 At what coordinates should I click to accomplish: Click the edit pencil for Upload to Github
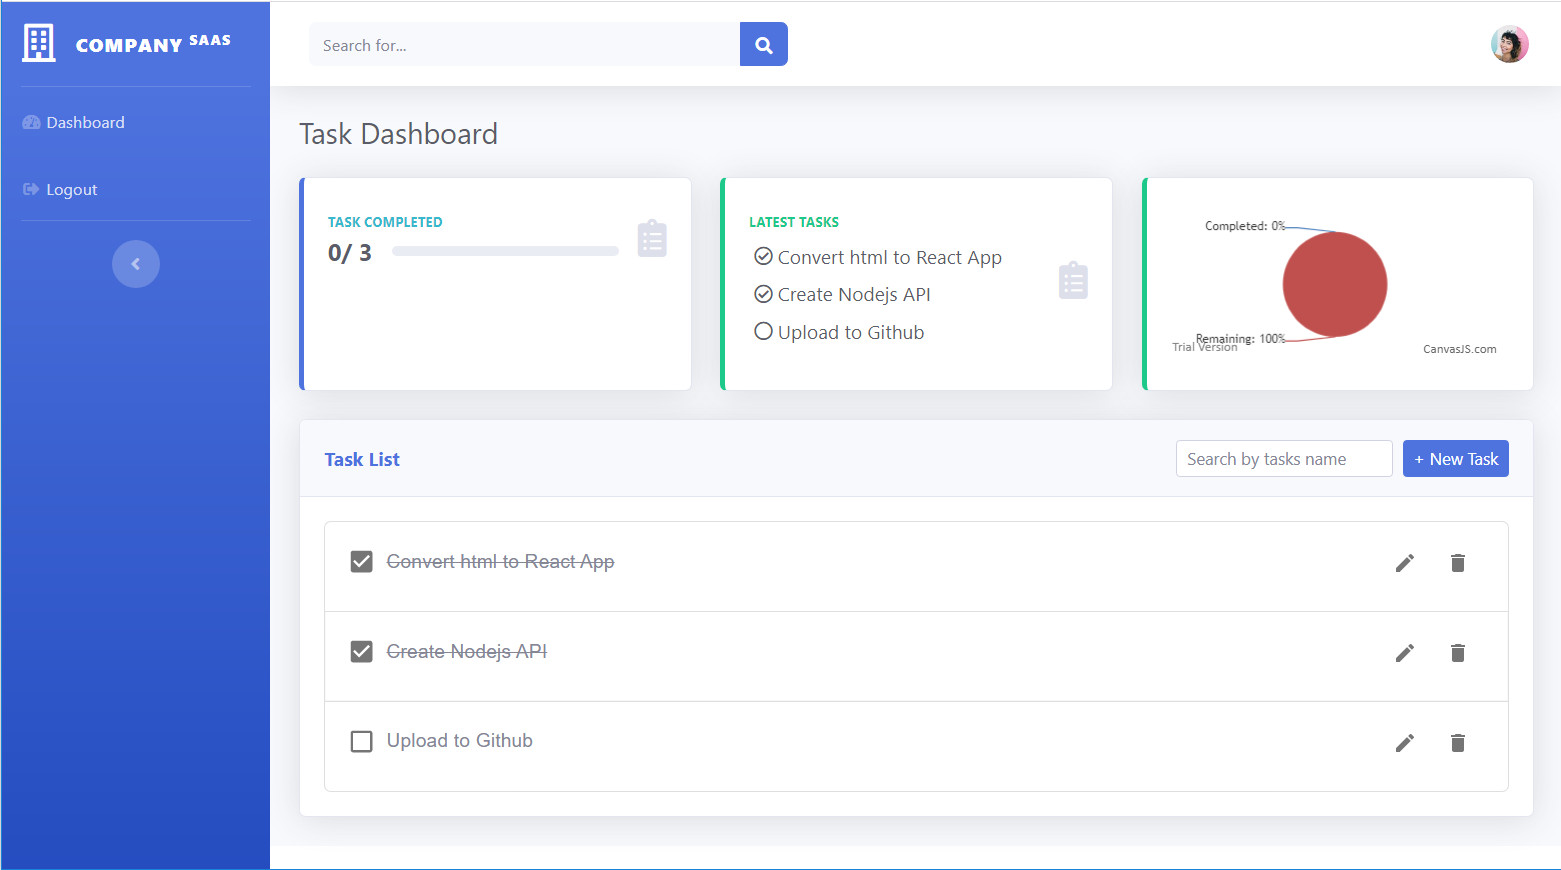point(1404,742)
